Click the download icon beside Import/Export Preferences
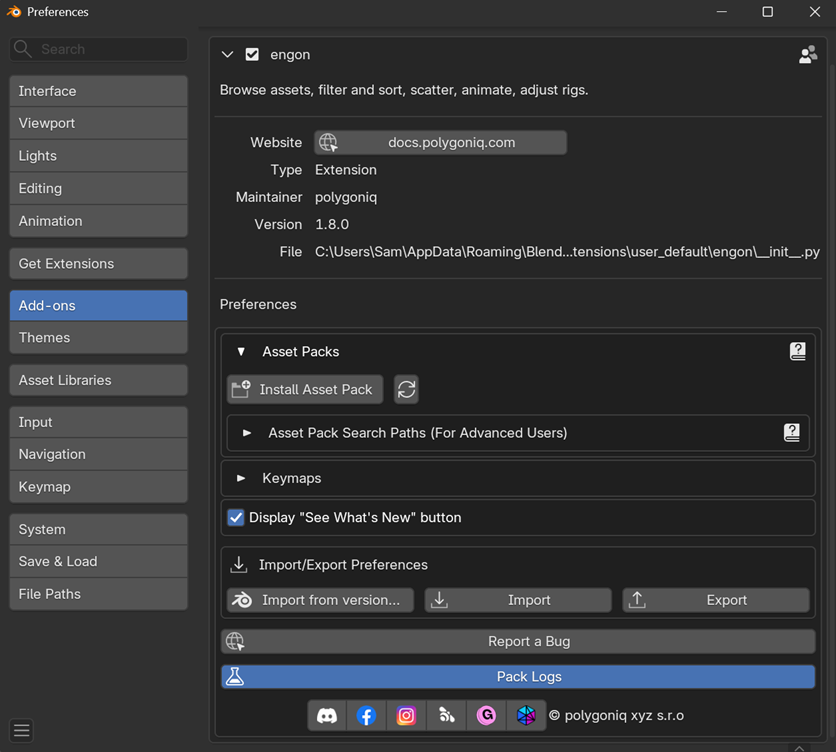 pyautogui.click(x=238, y=564)
